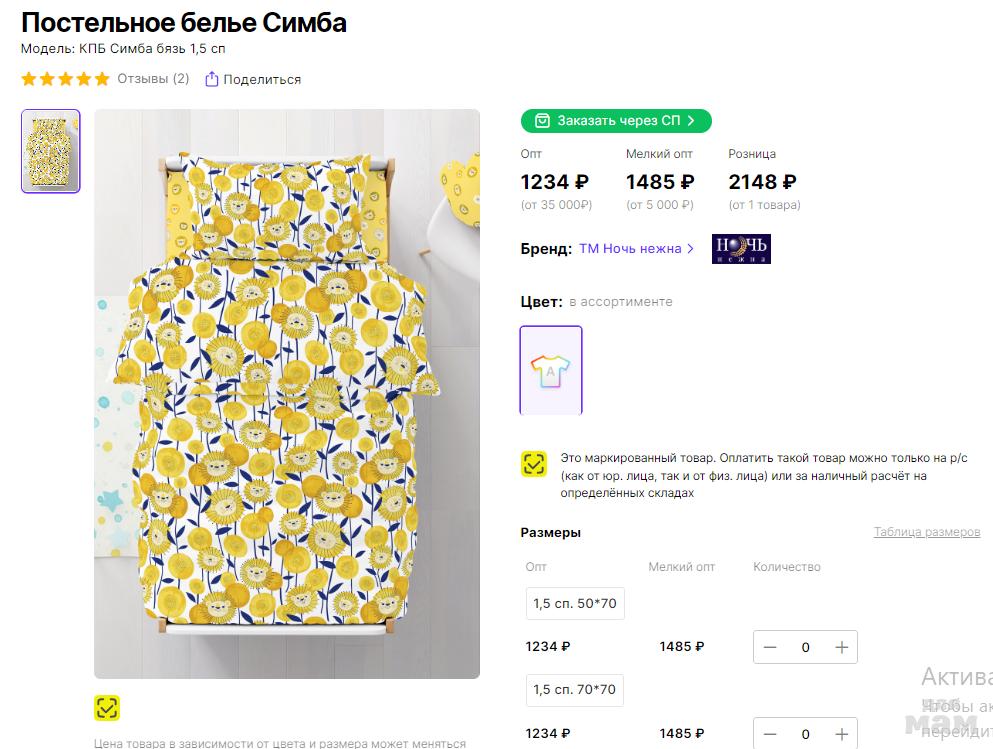993x749 pixels.
Task: Click the Ночь нежна brand logo
Action: (741, 249)
